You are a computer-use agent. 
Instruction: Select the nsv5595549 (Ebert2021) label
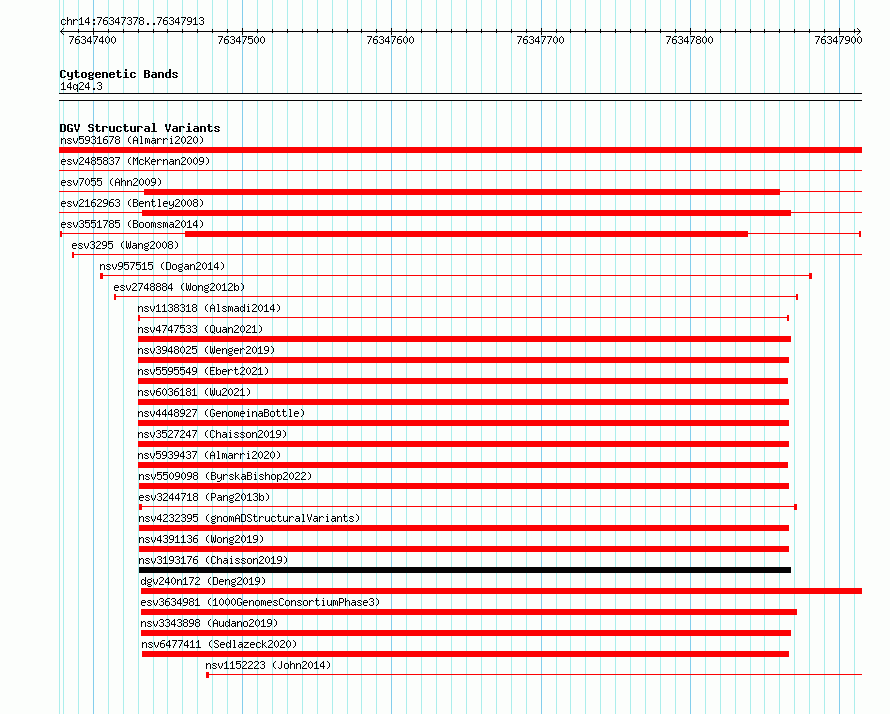click(x=203, y=371)
